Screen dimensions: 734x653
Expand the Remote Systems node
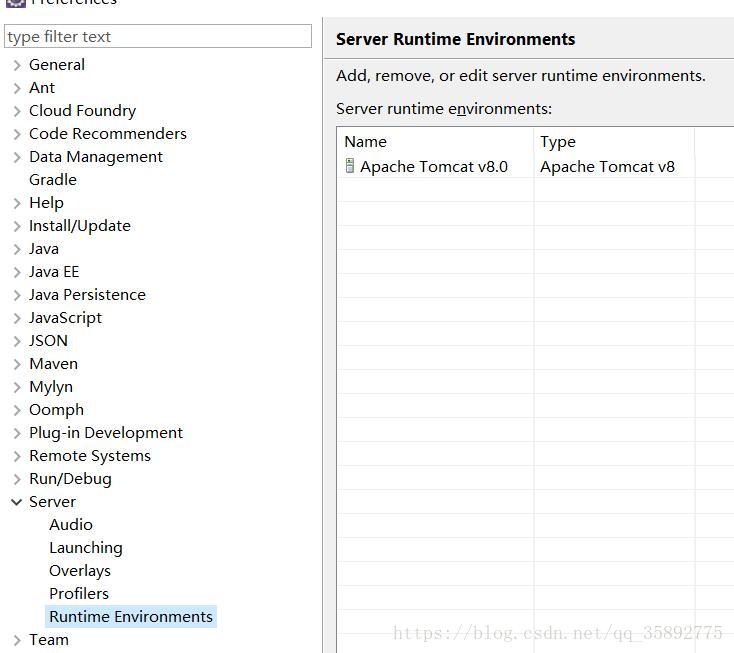point(17,456)
